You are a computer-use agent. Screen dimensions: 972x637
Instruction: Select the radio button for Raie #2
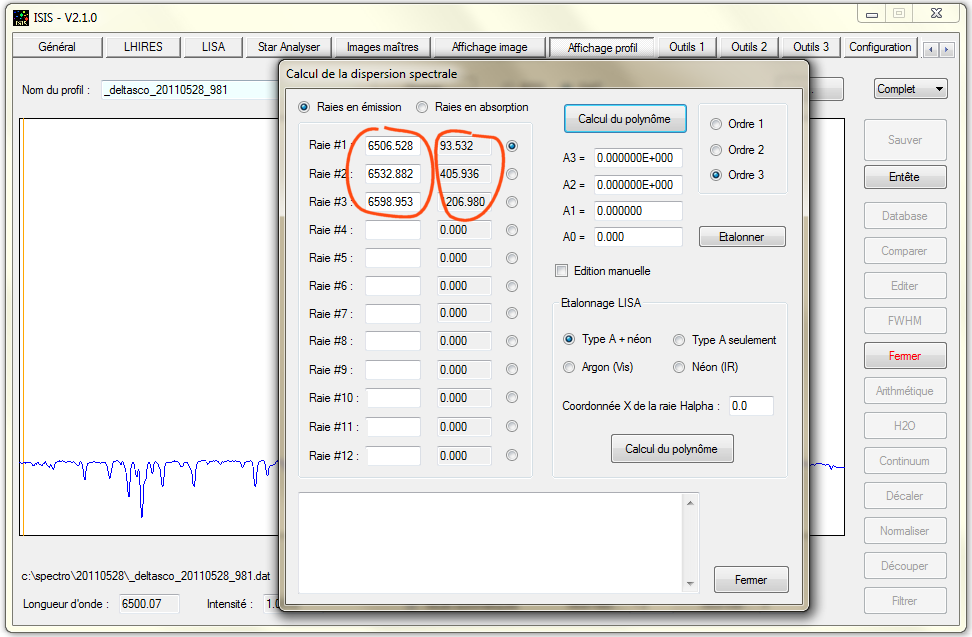click(513, 174)
